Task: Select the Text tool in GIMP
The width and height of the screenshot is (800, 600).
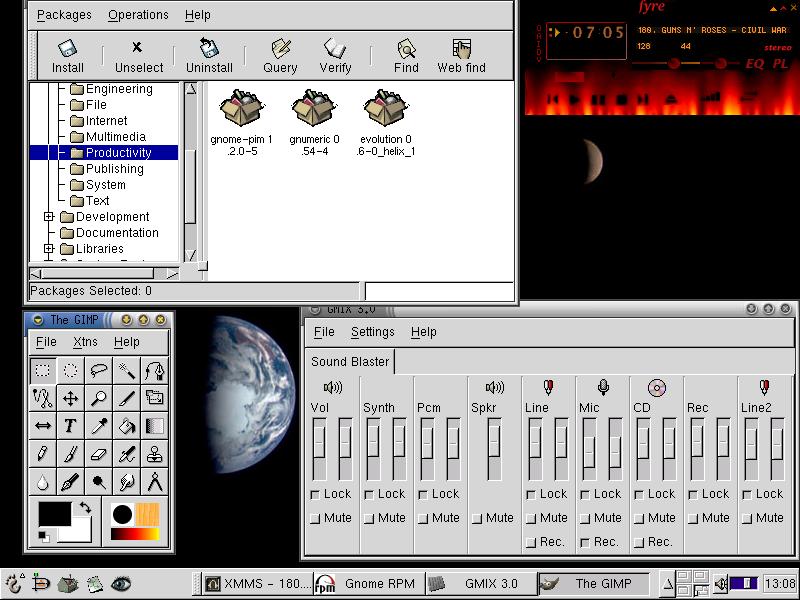Action: point(72,426)
